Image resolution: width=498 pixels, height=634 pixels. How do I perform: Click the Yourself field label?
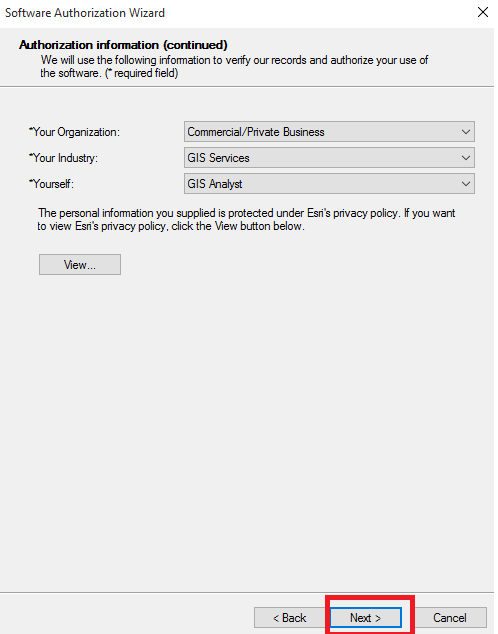coord(52,185)
